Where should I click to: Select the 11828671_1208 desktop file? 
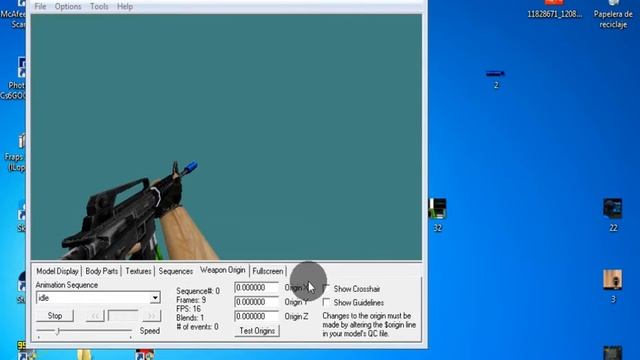coord(554,10)
